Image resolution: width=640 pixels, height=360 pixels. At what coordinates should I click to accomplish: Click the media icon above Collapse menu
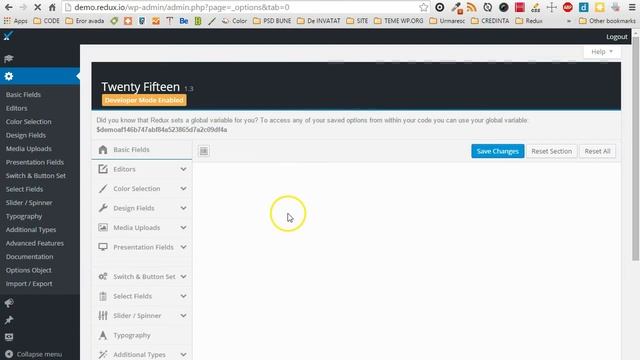9,337
